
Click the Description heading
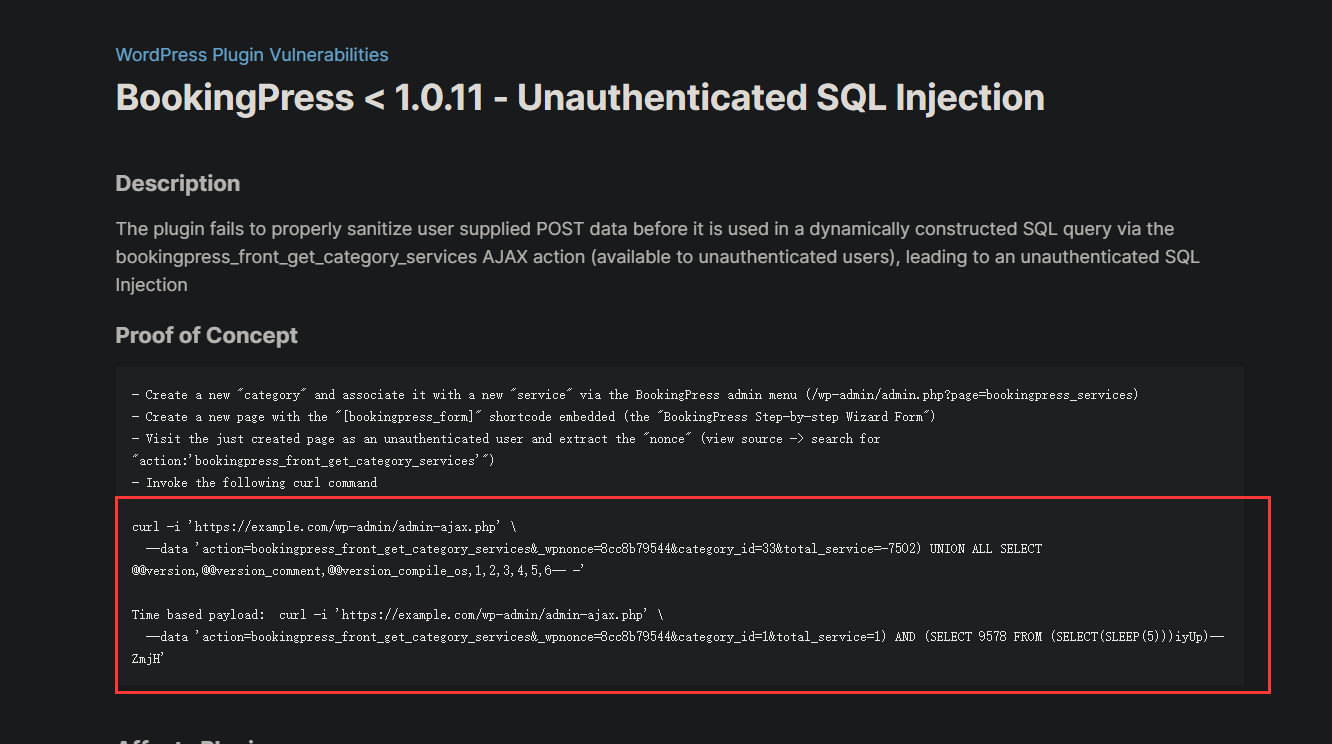pyautogui.click(x=178, y=184)
